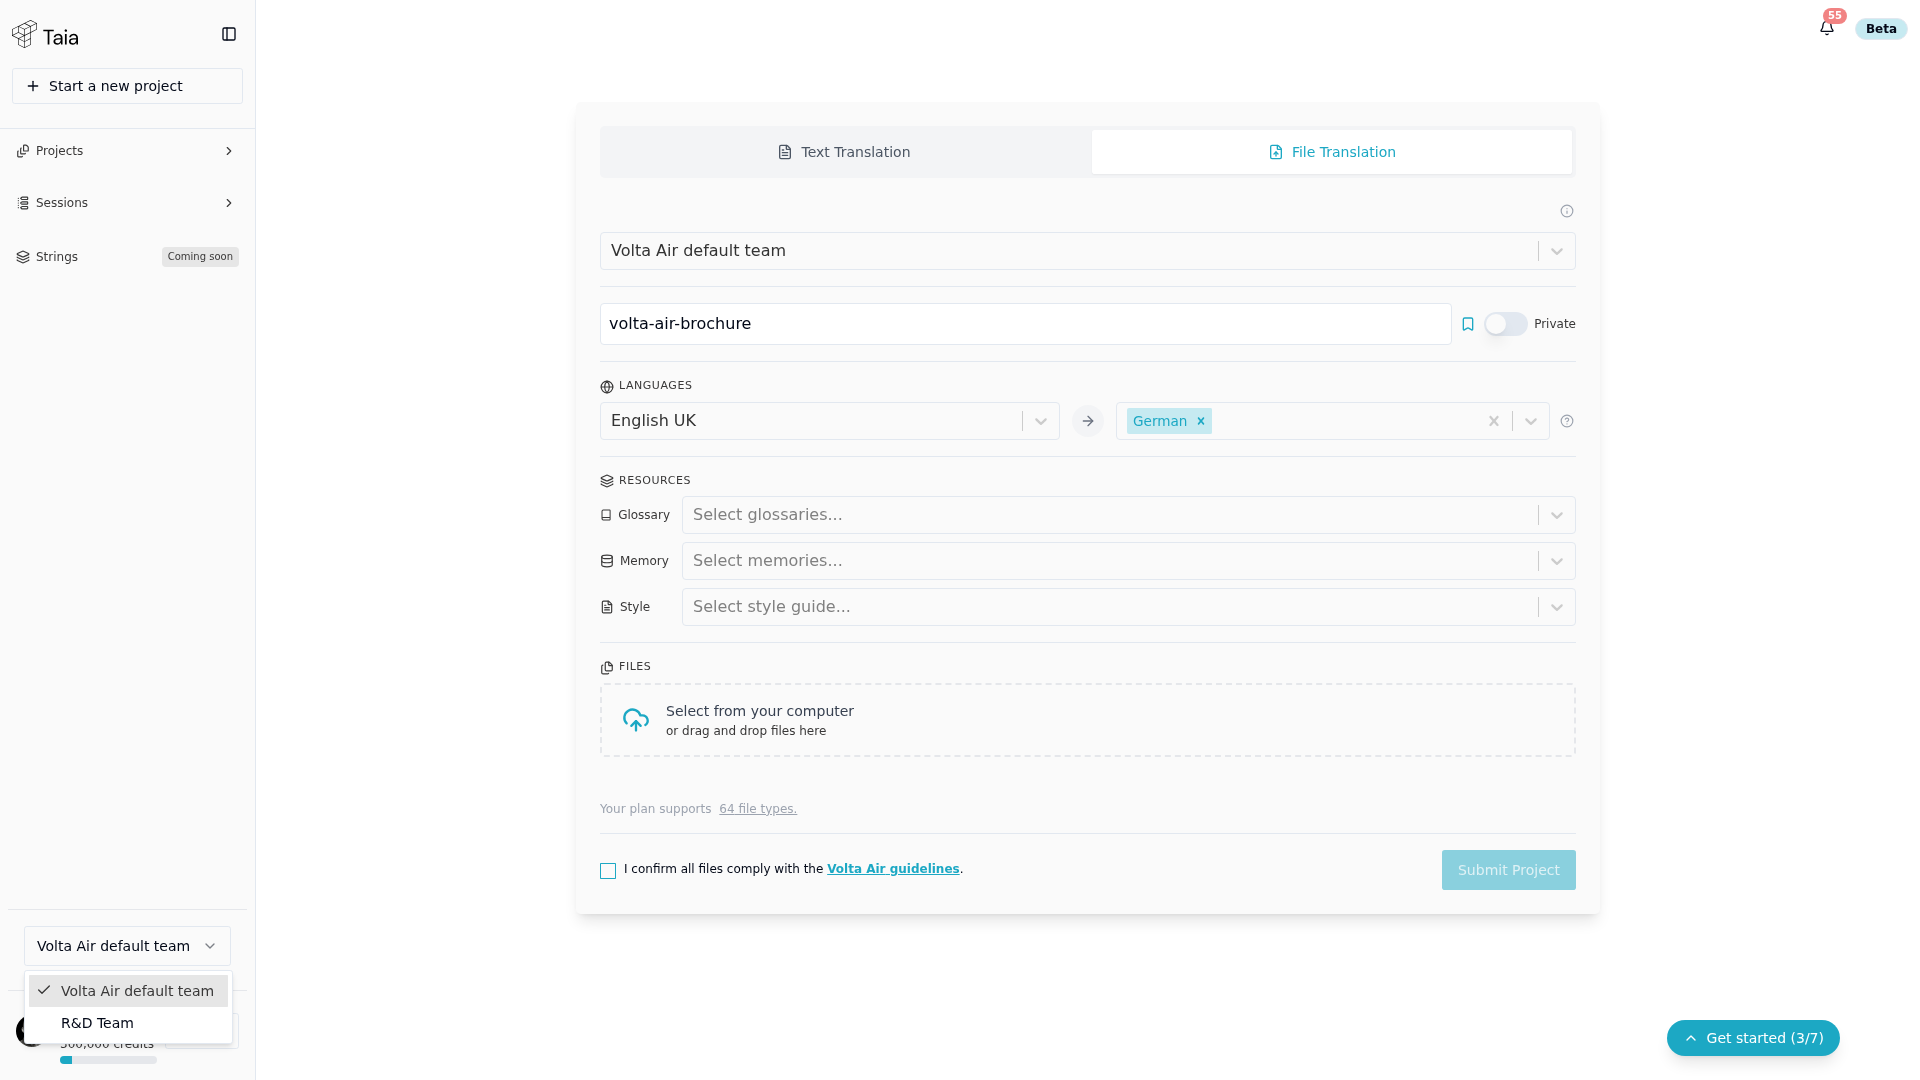
Task: Click the Taia logo icon
Action: point(25,35)
